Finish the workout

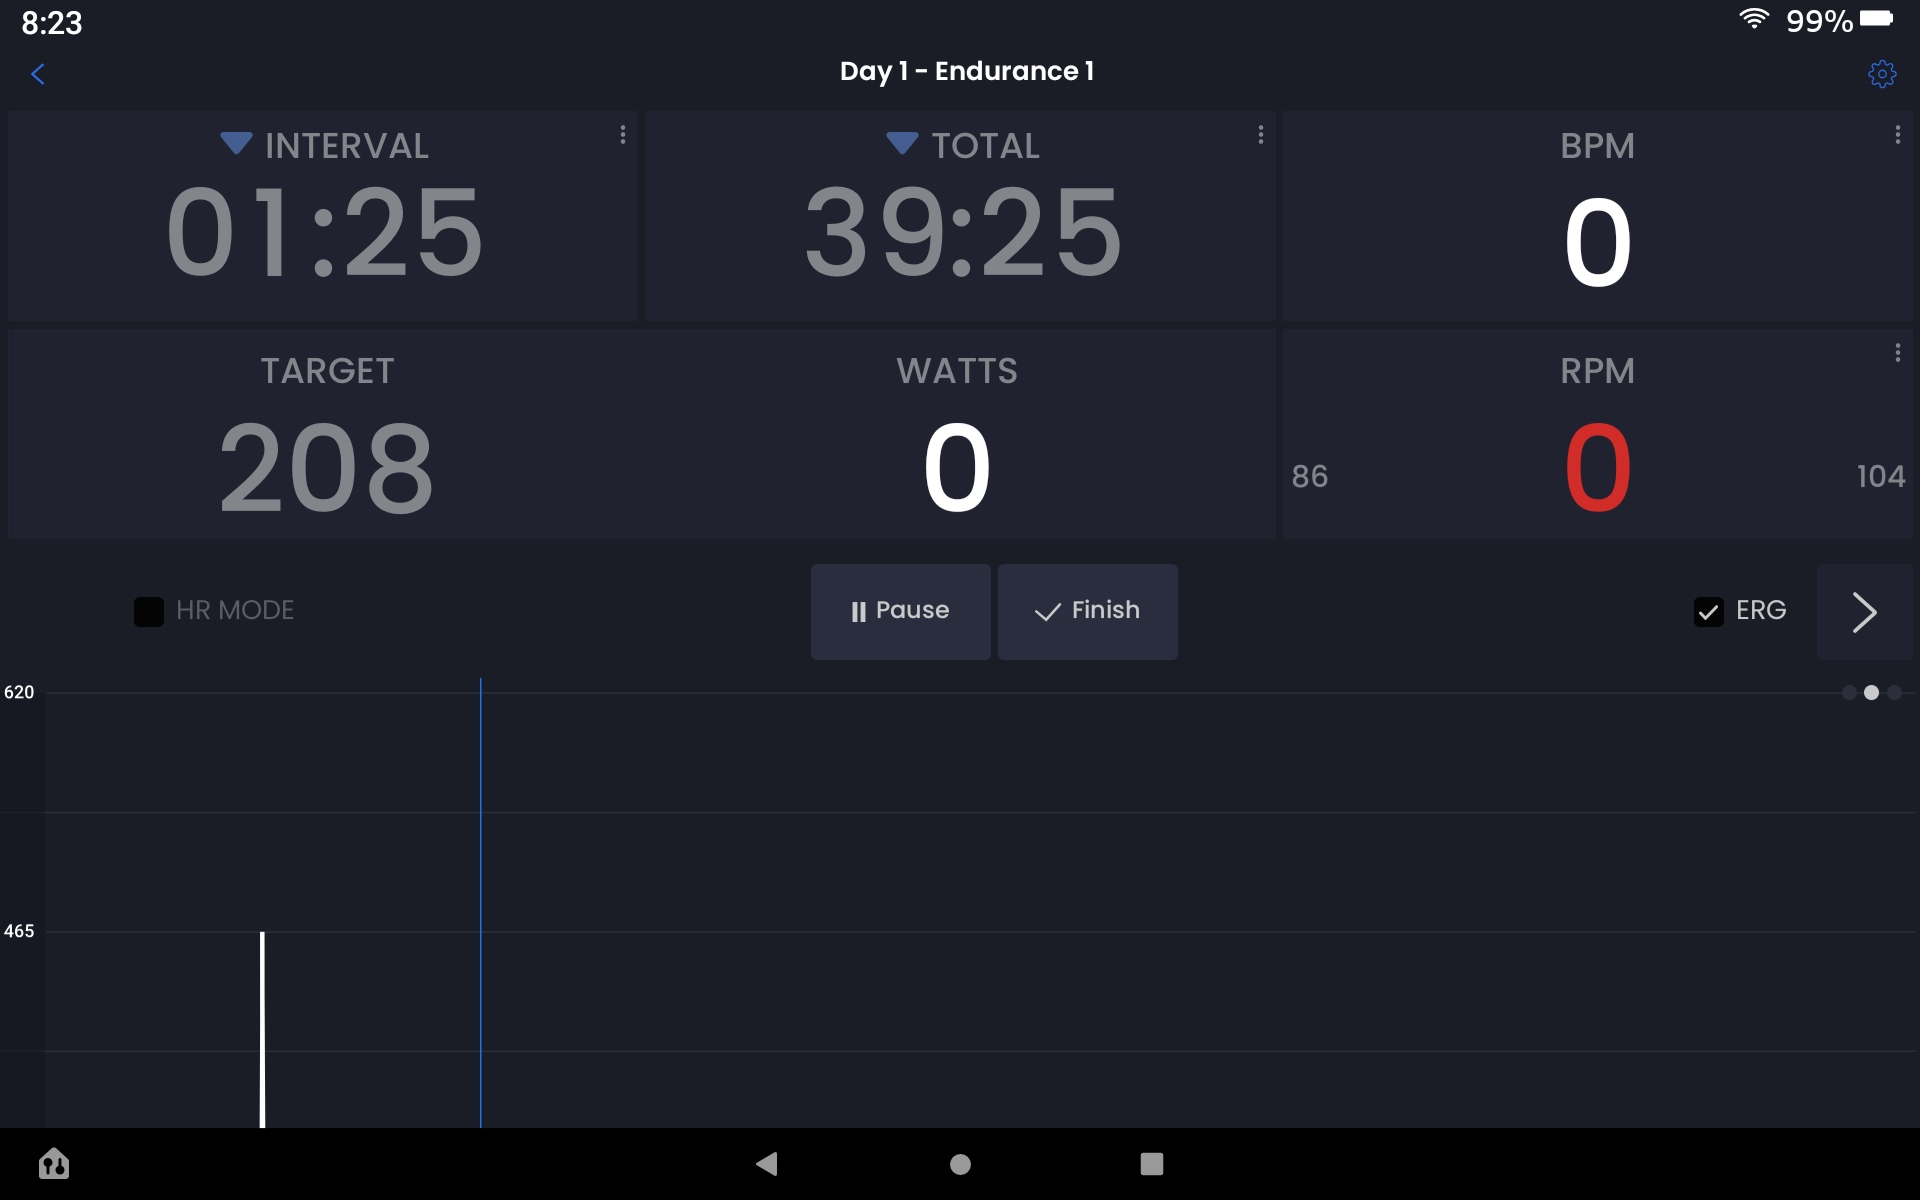pos(1087,611)
